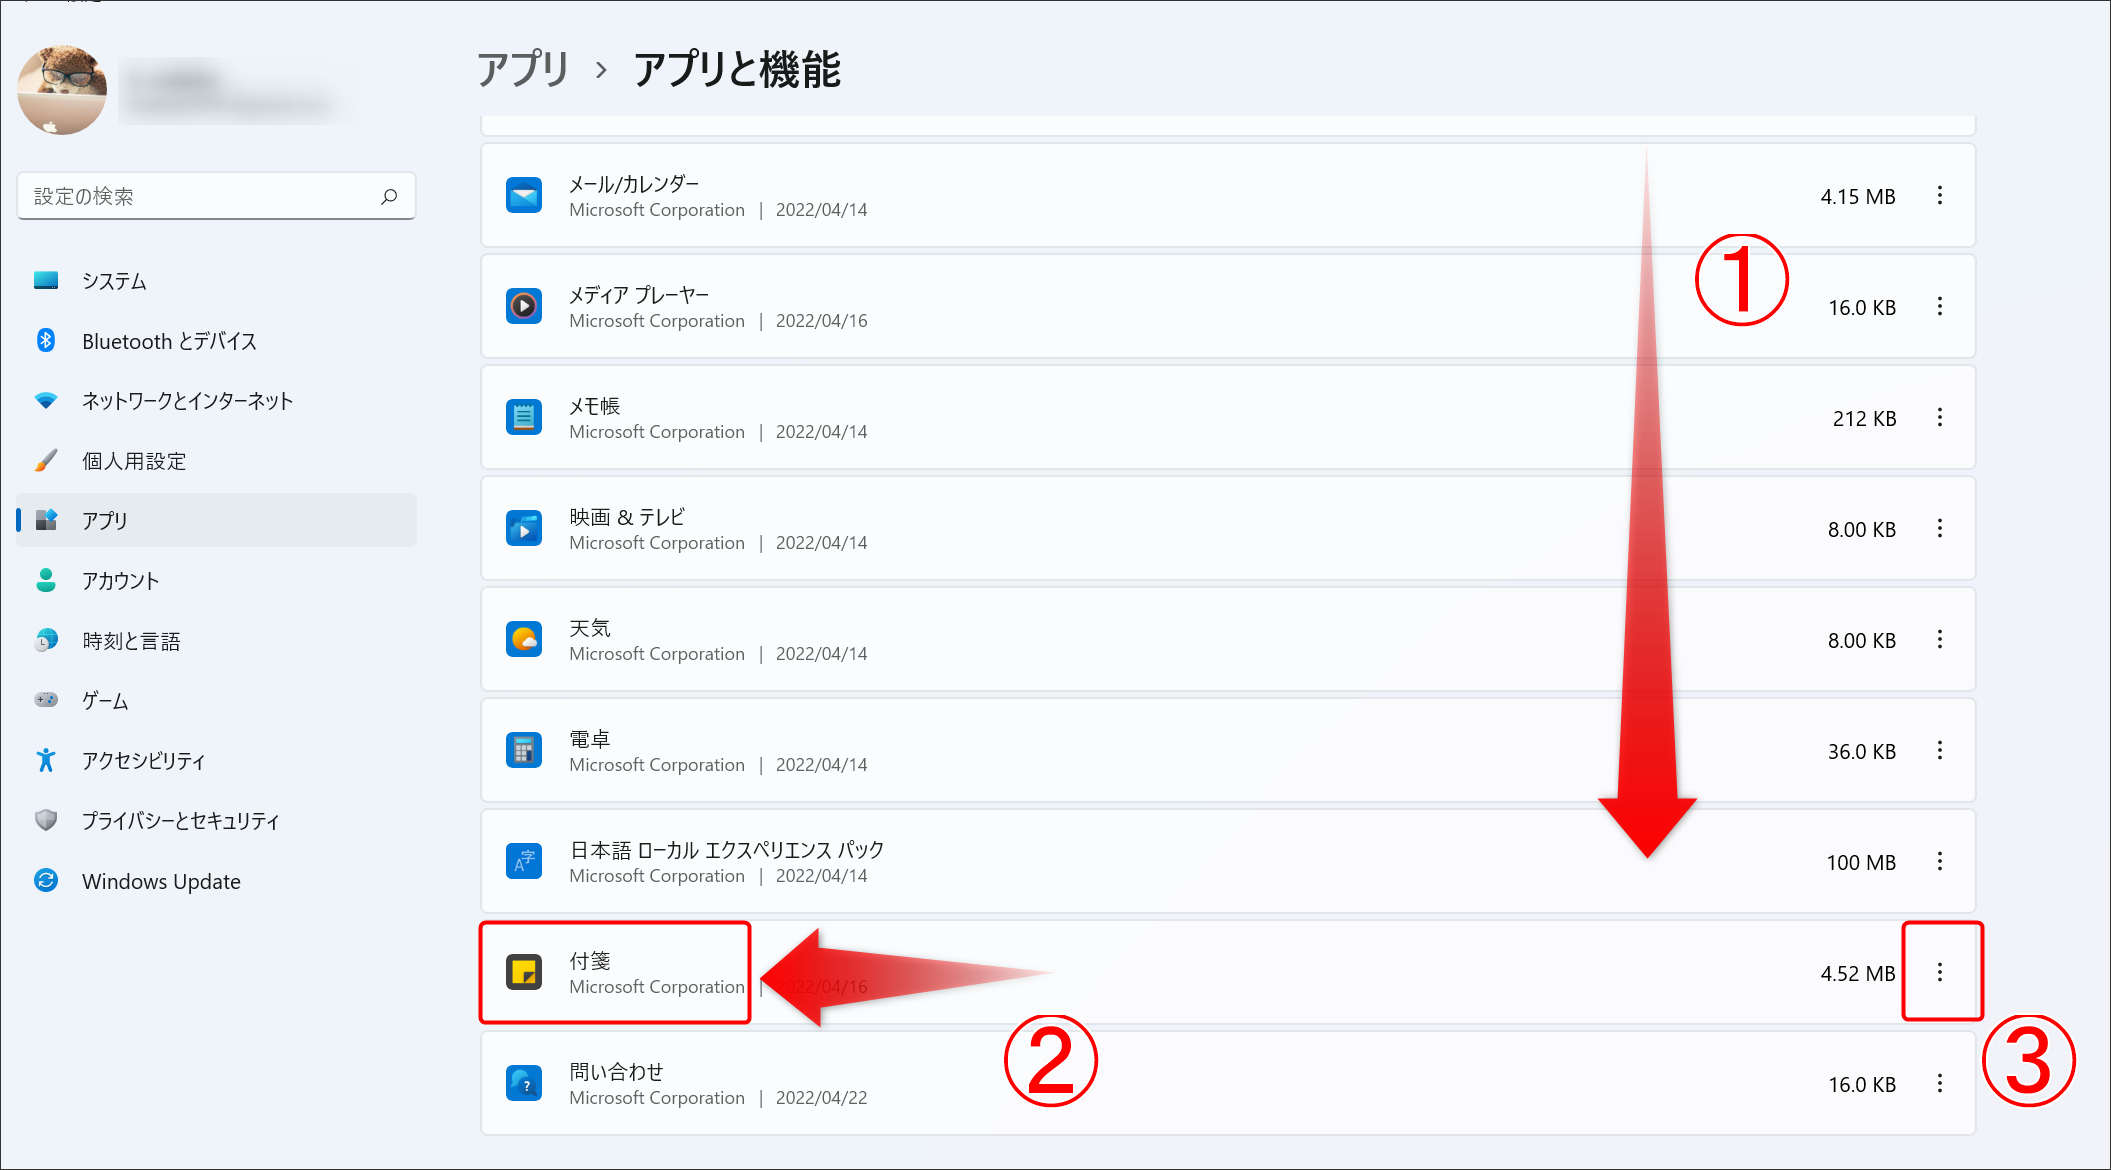The image size is (2111, 1170).
Task: Click the 映画 & テレビ app name
Action: coord(627,517)
